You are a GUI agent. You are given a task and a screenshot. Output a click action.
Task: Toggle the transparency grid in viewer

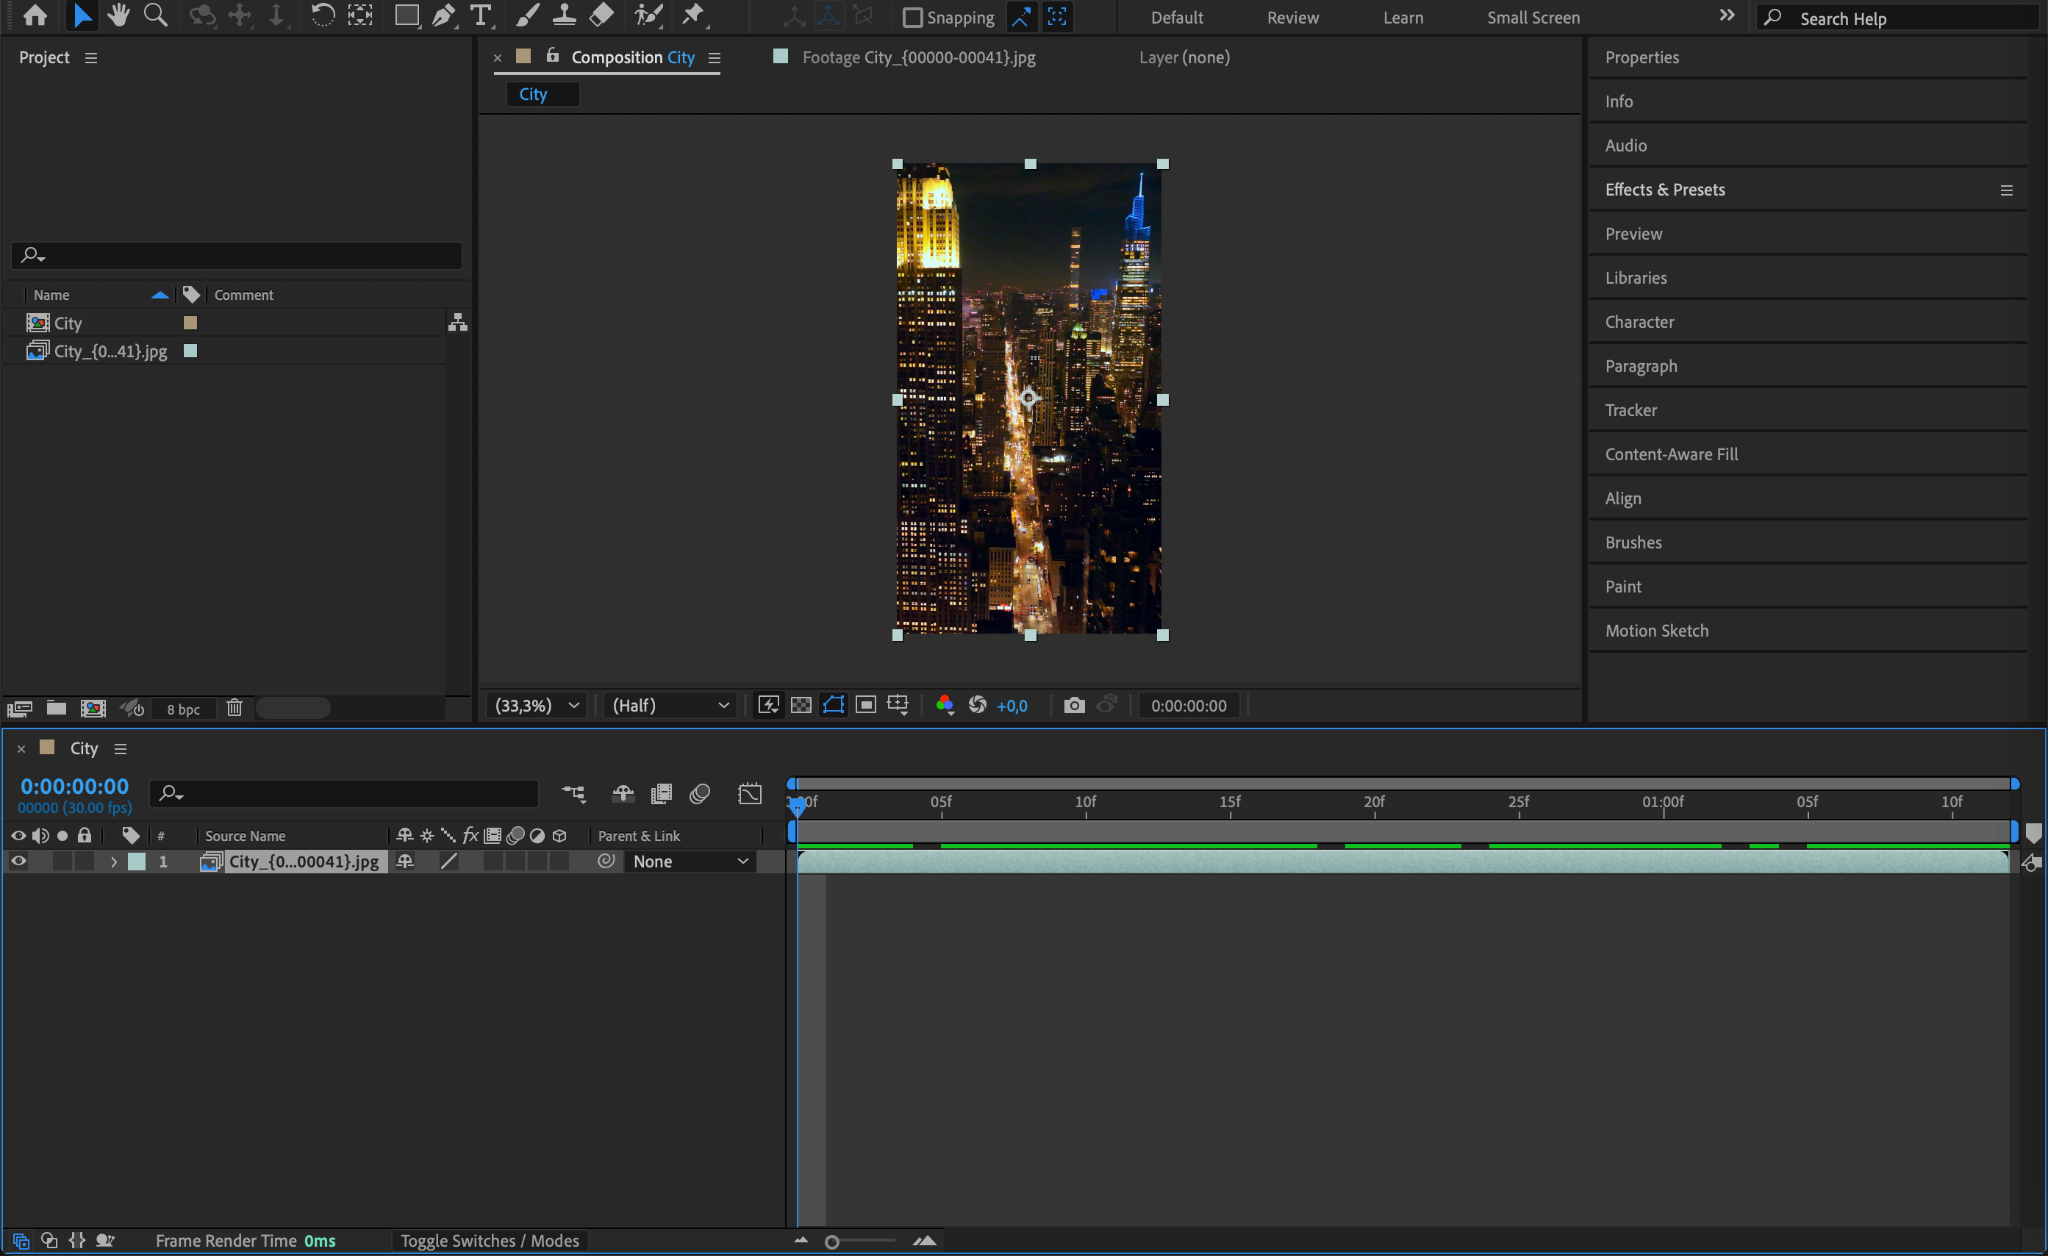[x=801, y=705]
